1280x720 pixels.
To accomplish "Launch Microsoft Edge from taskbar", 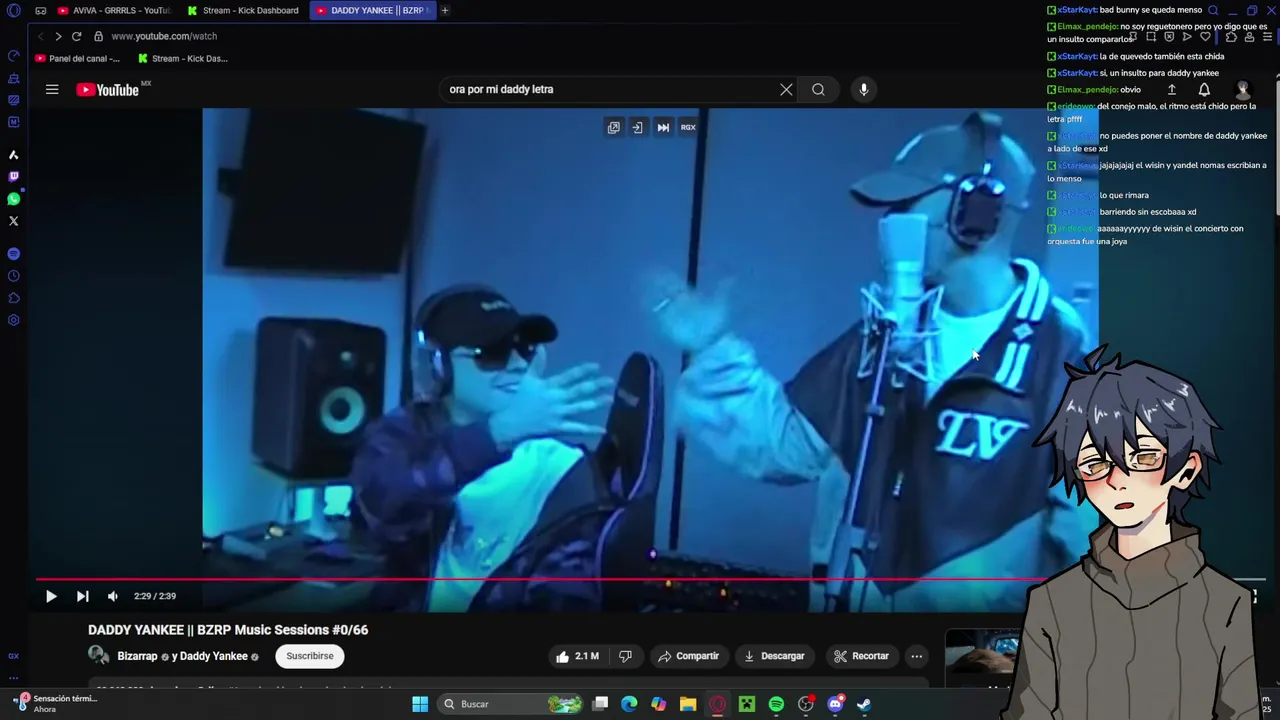I will [629, 704].
